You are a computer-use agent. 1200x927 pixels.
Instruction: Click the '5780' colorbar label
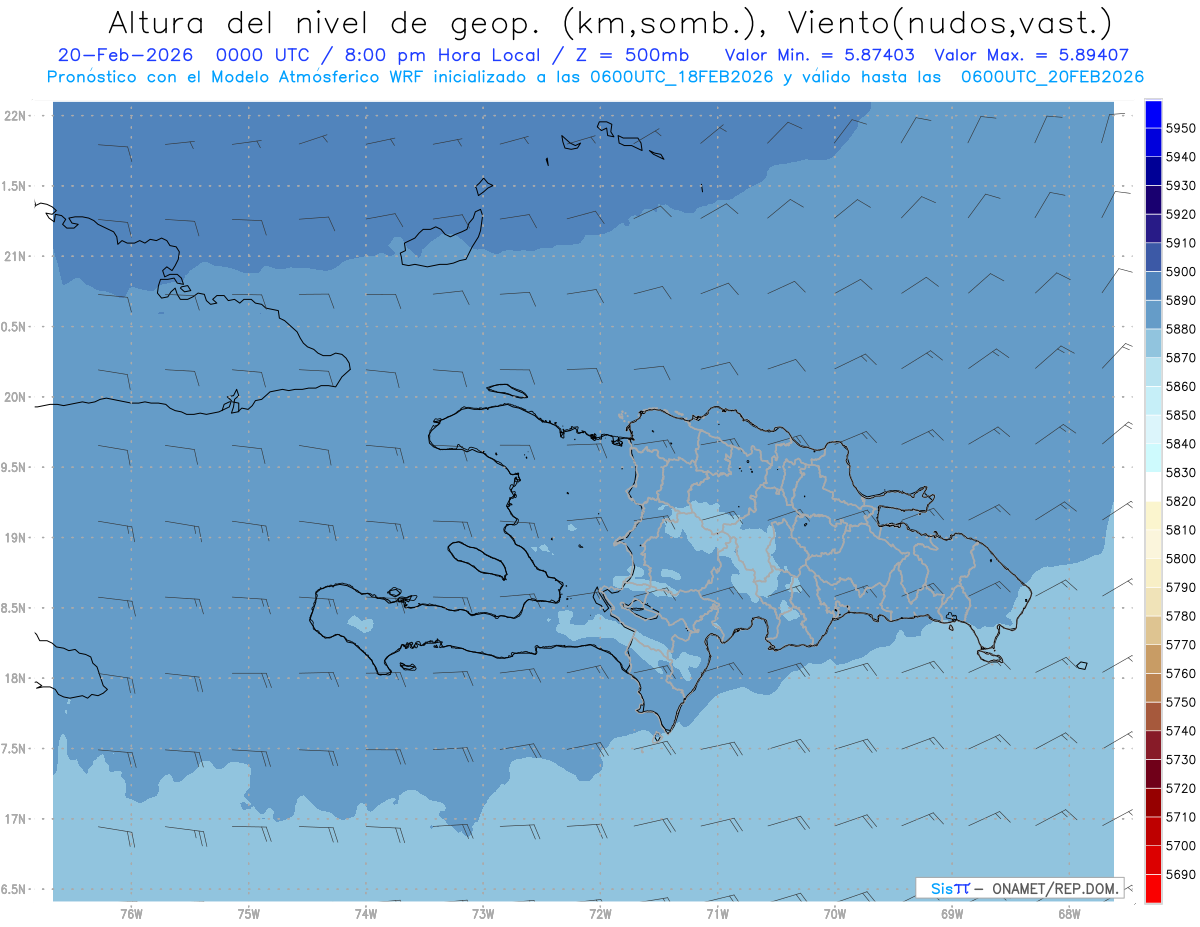coord(1181,616)
